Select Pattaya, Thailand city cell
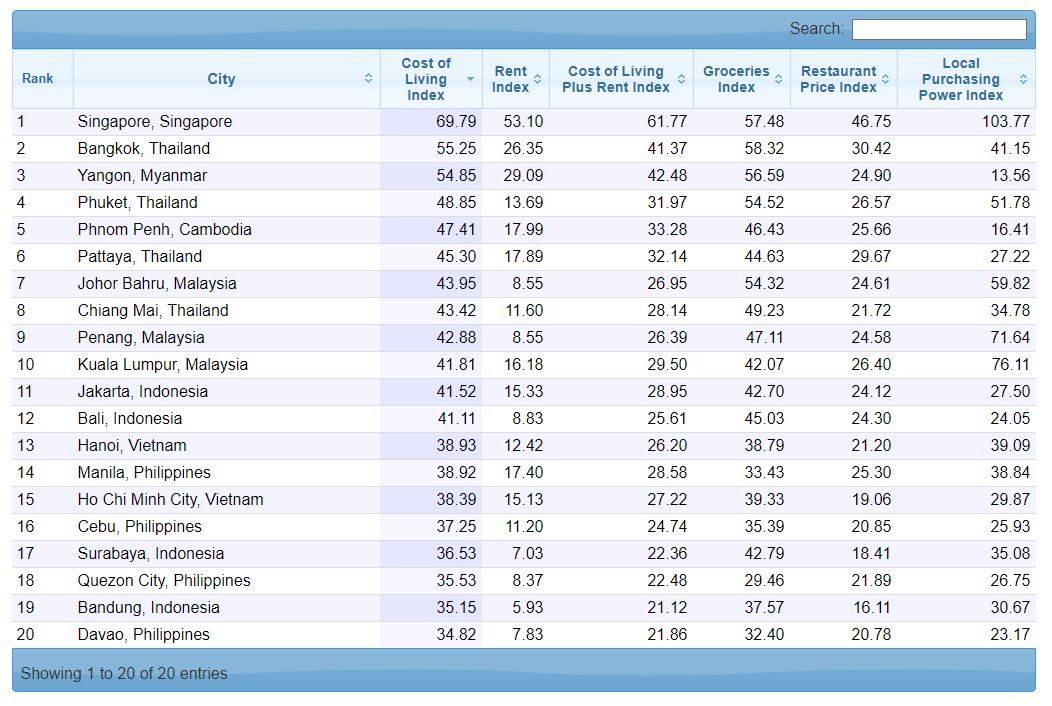The image size is (1052, 706). [227, 257]
